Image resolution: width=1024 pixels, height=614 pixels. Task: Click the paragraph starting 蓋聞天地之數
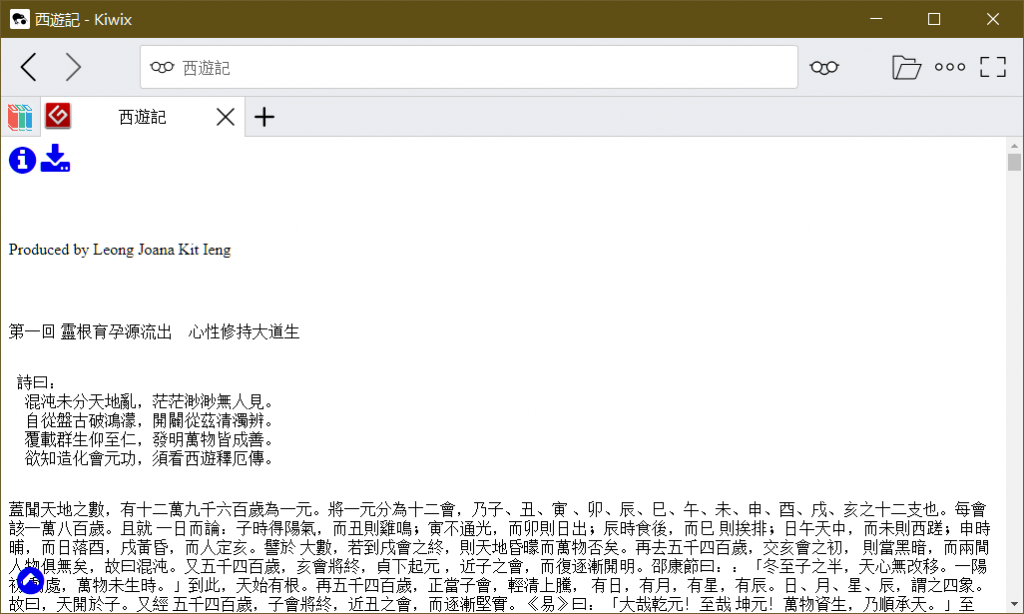click(500, 557)
